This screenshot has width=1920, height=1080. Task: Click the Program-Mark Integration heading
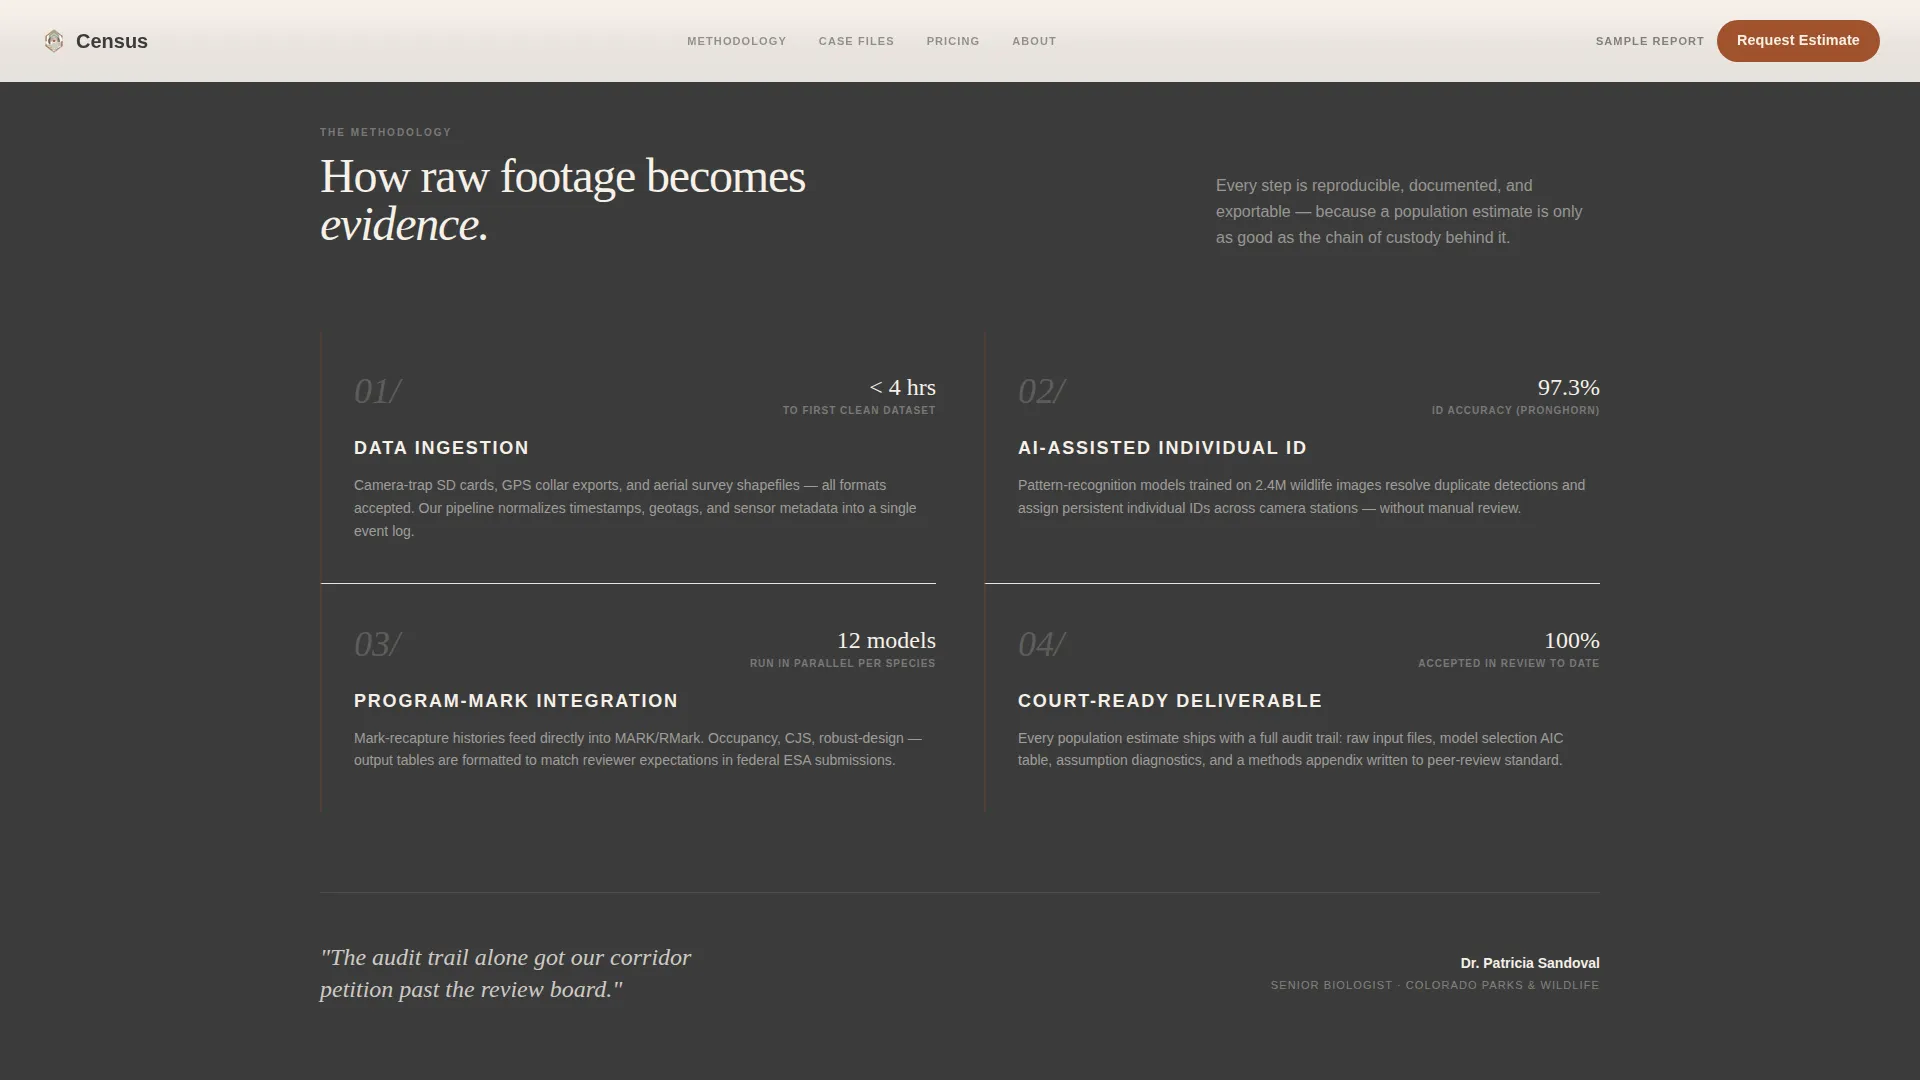pyautogui.click(x=516, y=701)
